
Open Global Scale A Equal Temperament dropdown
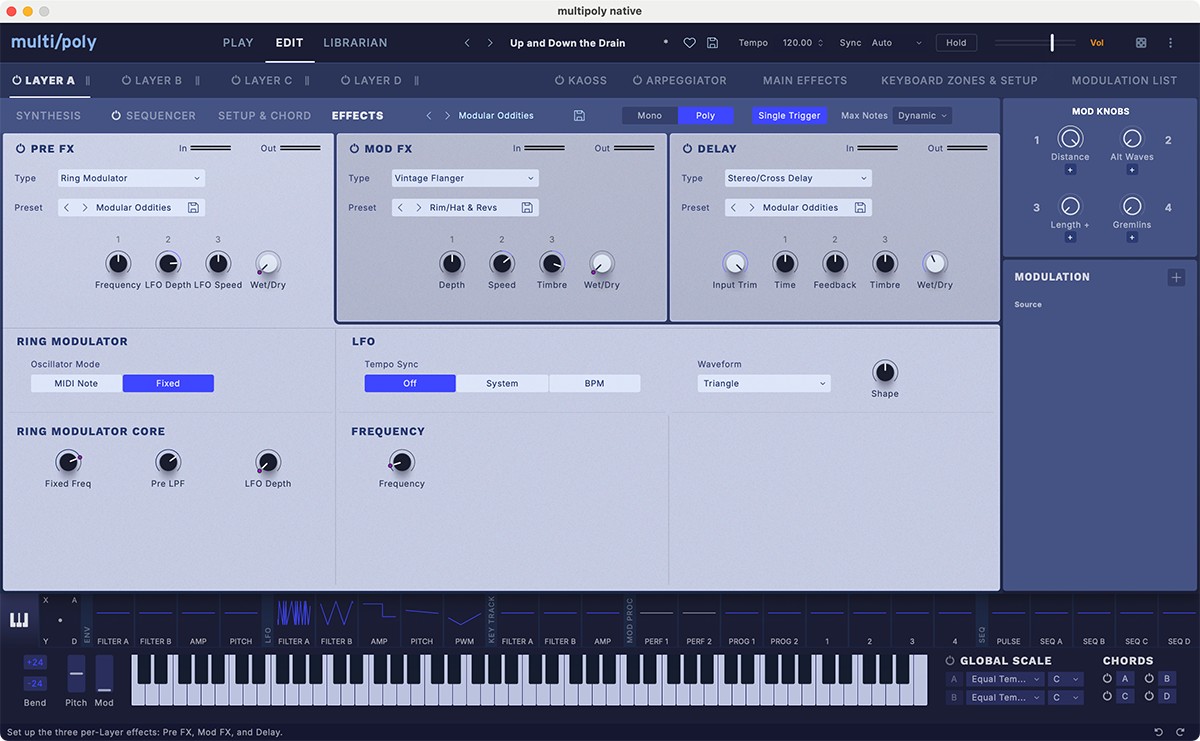pyautogui.click(x=1005, y=679)
